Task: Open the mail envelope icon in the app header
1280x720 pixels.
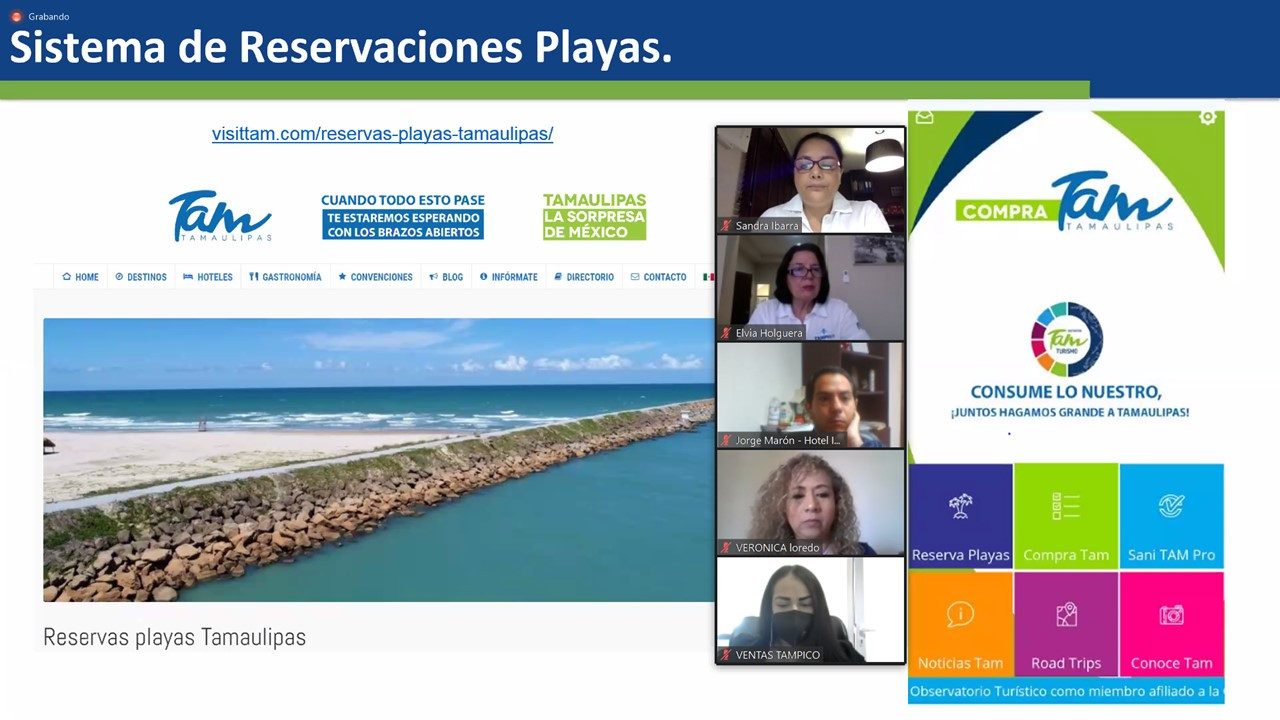Action: click(x=924, y=117)
